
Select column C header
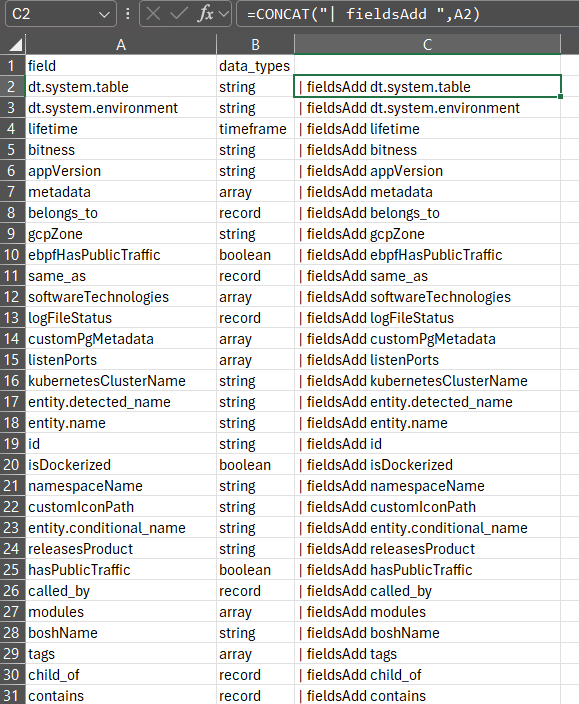click(x=427, y=44)
